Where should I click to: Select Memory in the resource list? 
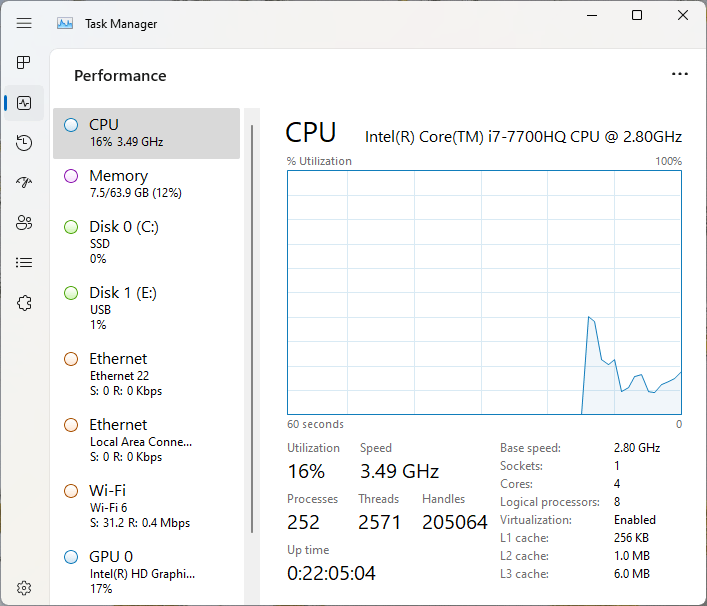147,184
